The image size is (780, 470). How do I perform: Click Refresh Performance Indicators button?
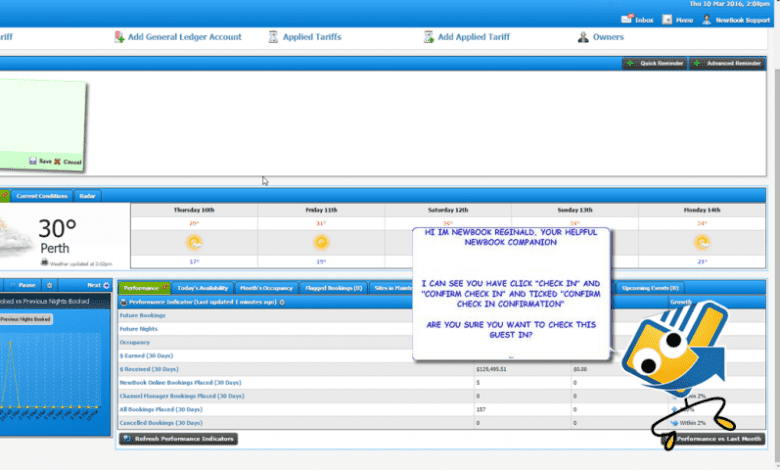click(179, 439)
